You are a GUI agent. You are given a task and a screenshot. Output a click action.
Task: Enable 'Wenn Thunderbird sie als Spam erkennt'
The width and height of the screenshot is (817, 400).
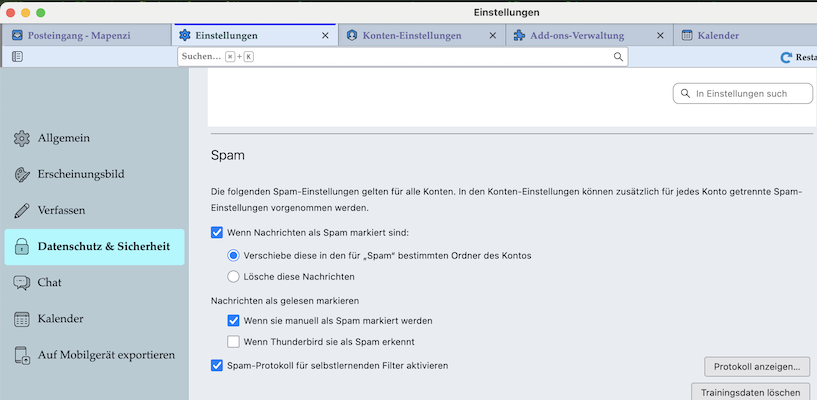click(233, 342)
